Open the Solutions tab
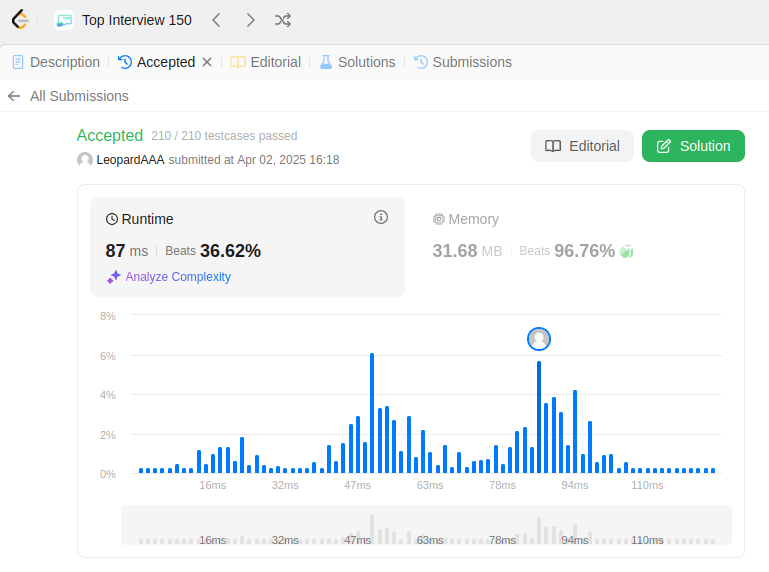 pyautogui.click(x=357, y=62)
